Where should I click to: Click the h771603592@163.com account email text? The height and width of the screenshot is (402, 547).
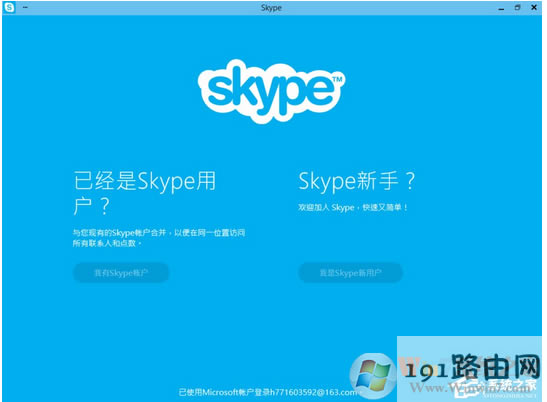[313, 392]
